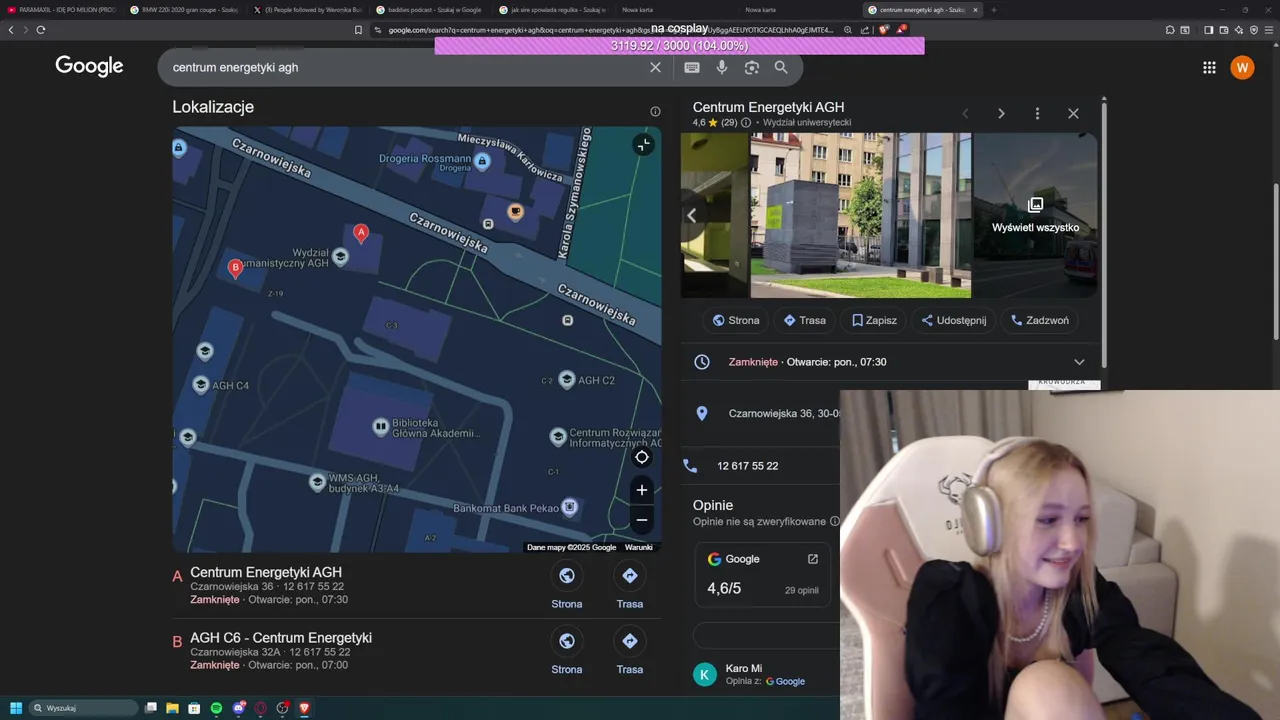Save the place with Zapisz
Image resolution: width=1280 pixels, height=720 pixels.
coord(874,320)
